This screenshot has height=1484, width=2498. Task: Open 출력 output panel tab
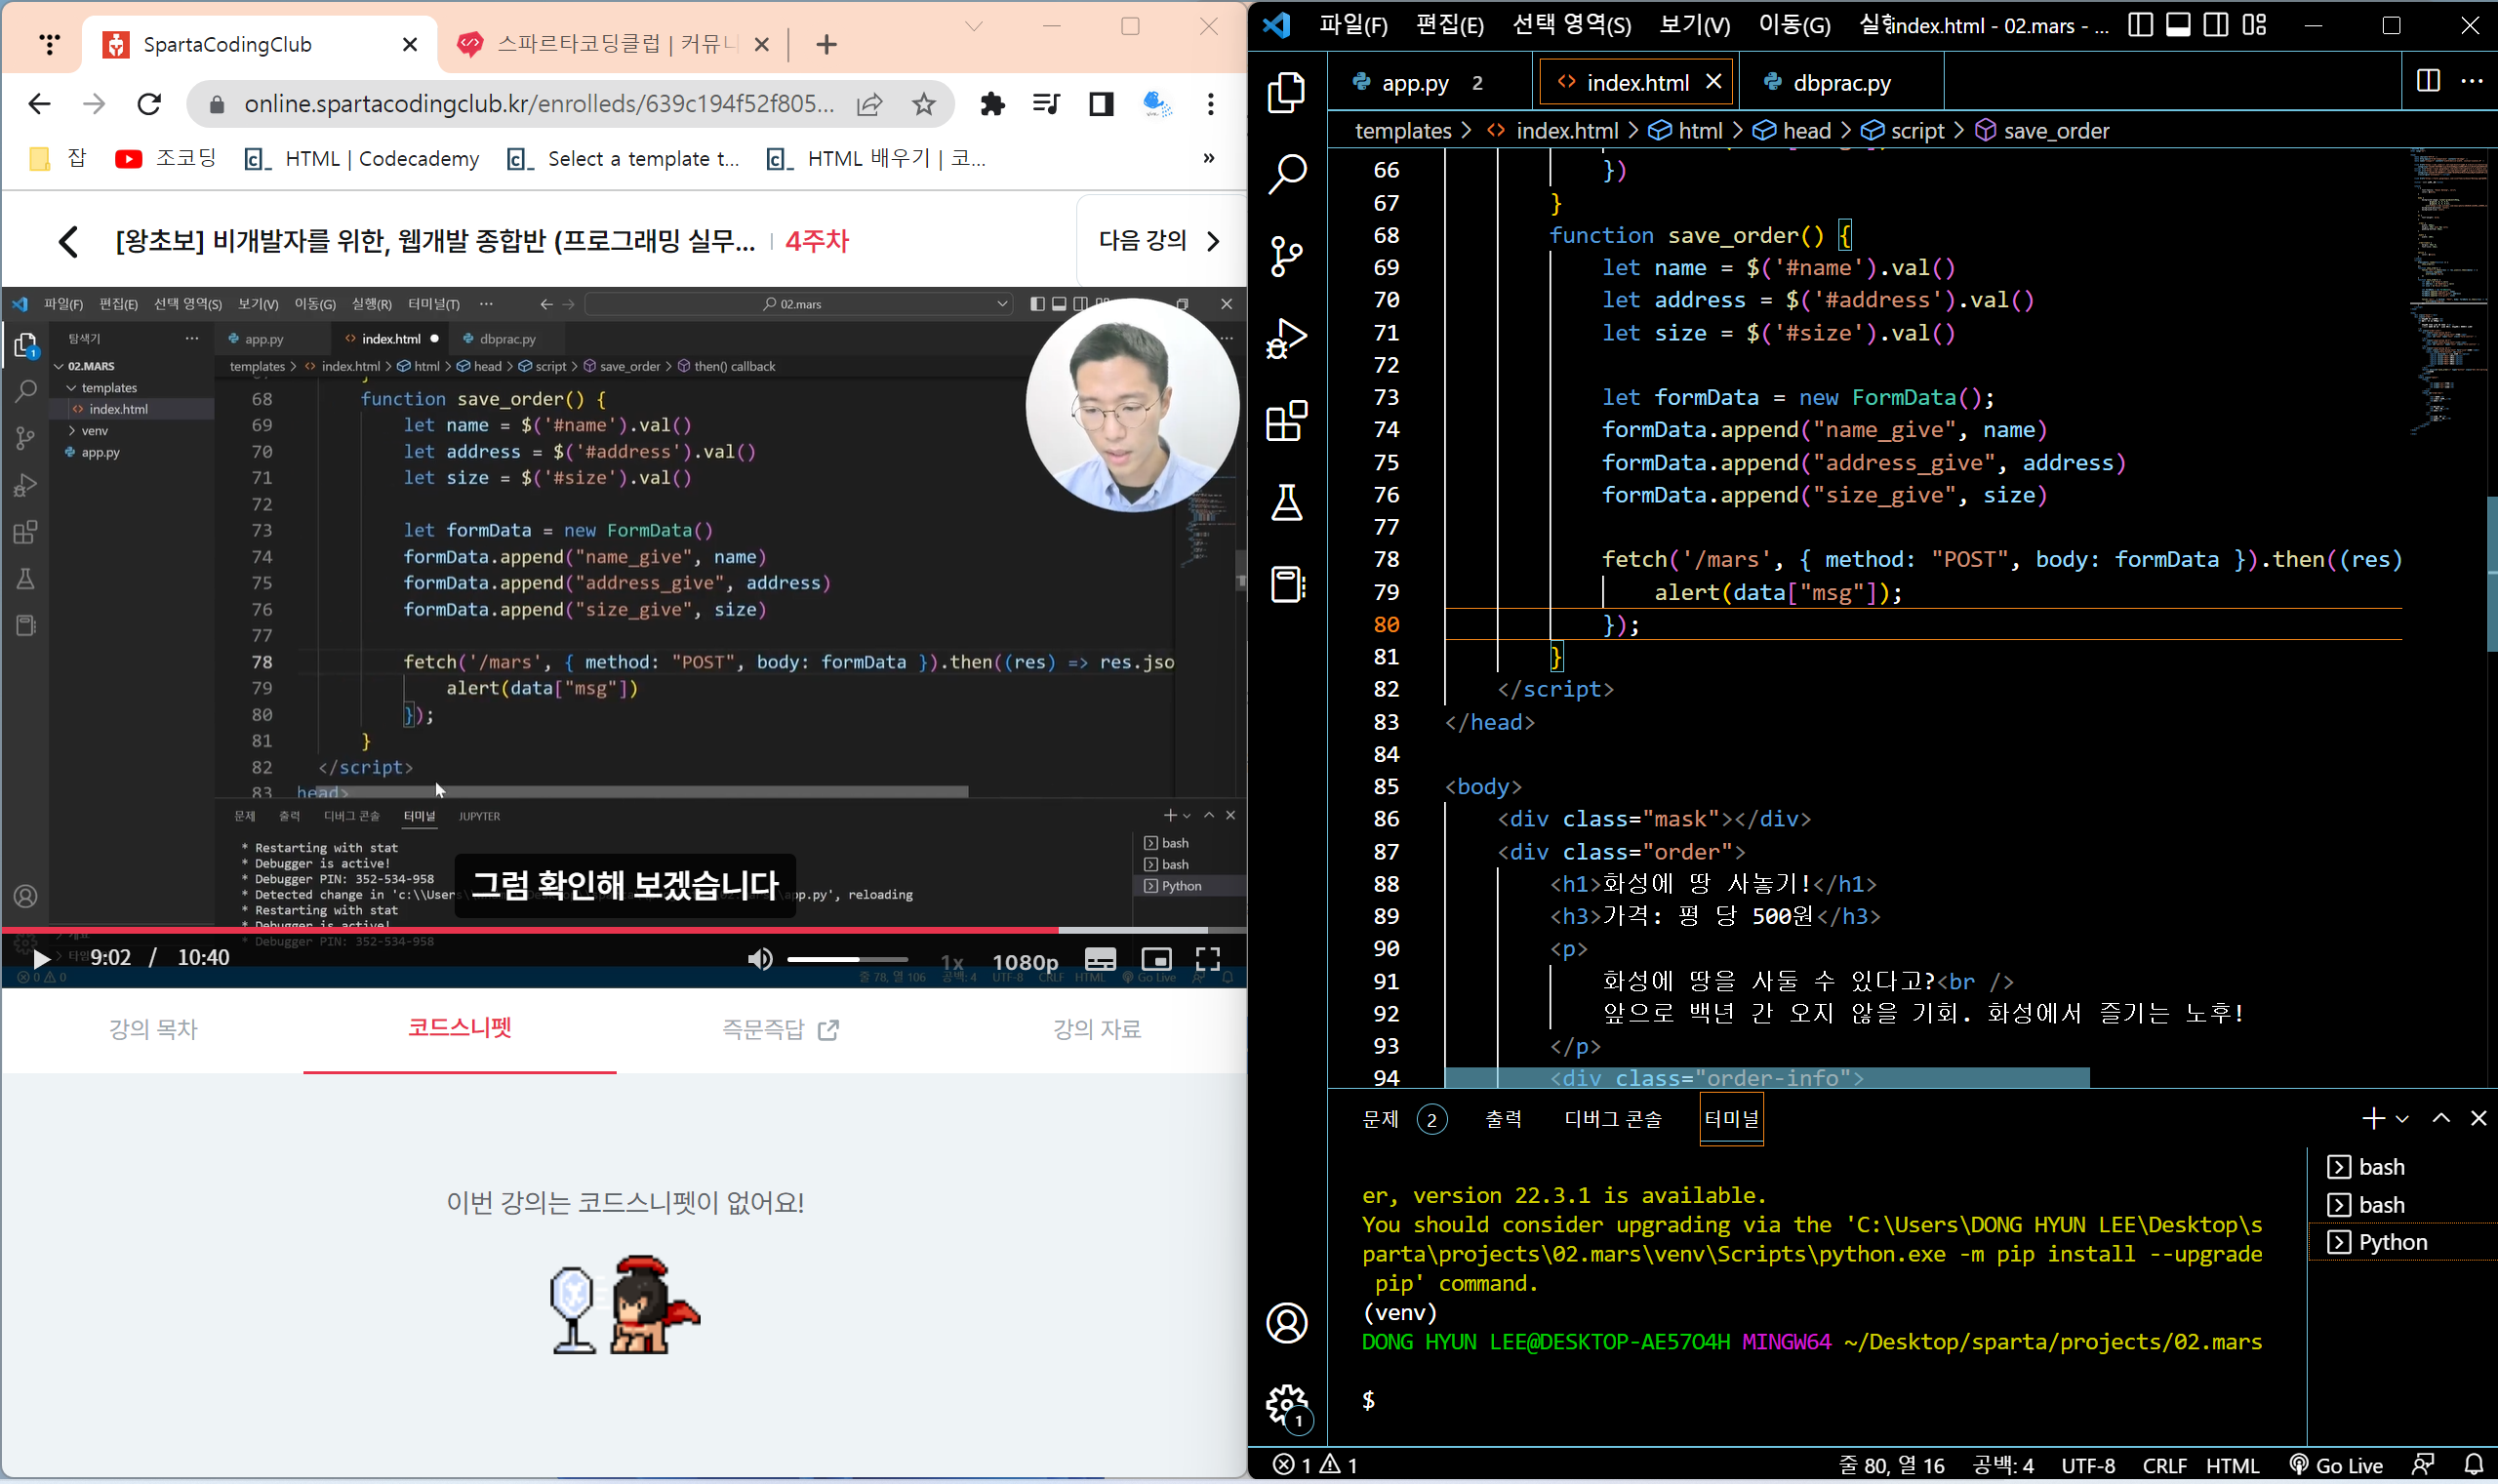[x=1503, y=1119]
